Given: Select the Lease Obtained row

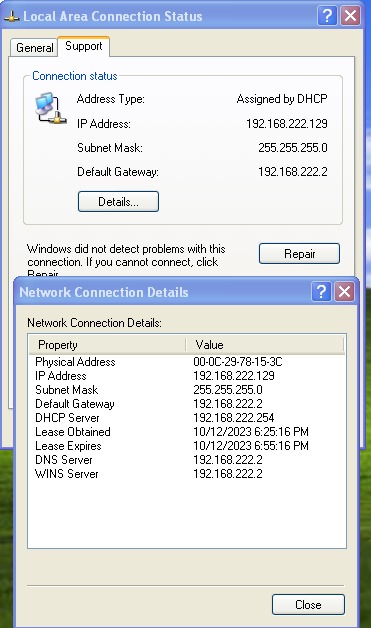Looking at the screenshot, I should pos(187,432).
